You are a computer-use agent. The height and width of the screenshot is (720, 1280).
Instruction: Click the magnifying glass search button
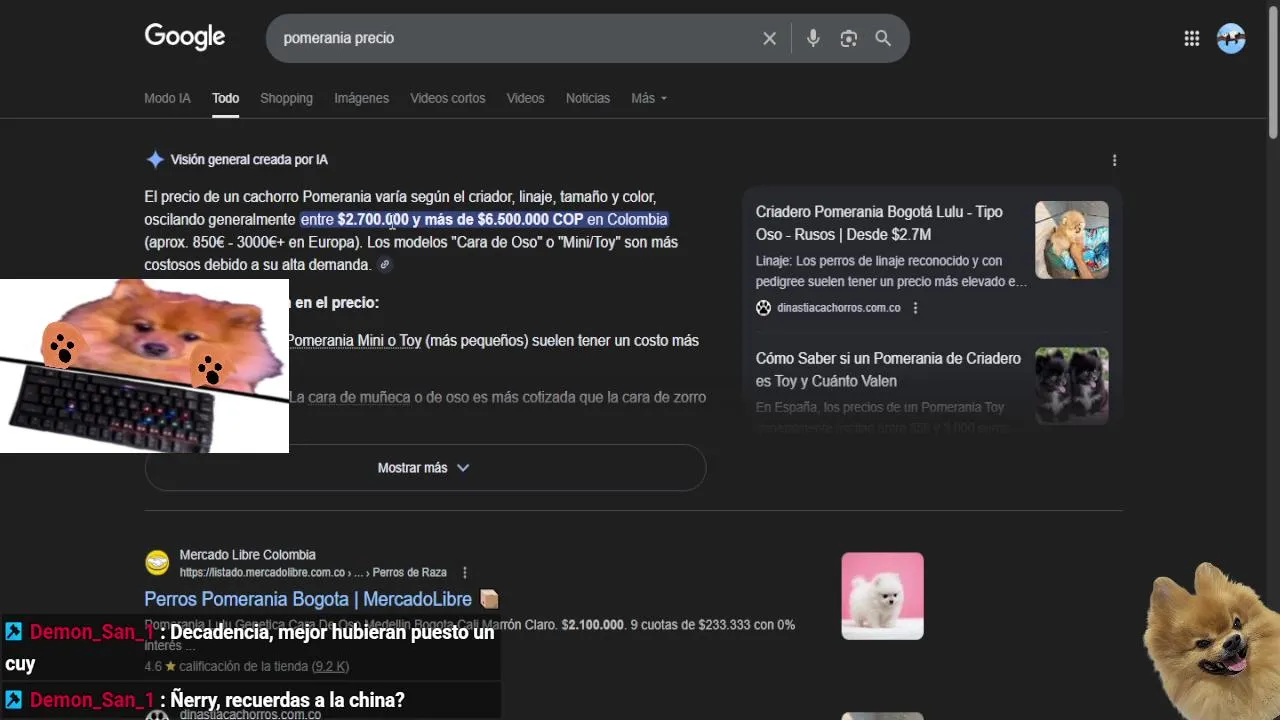883,38
